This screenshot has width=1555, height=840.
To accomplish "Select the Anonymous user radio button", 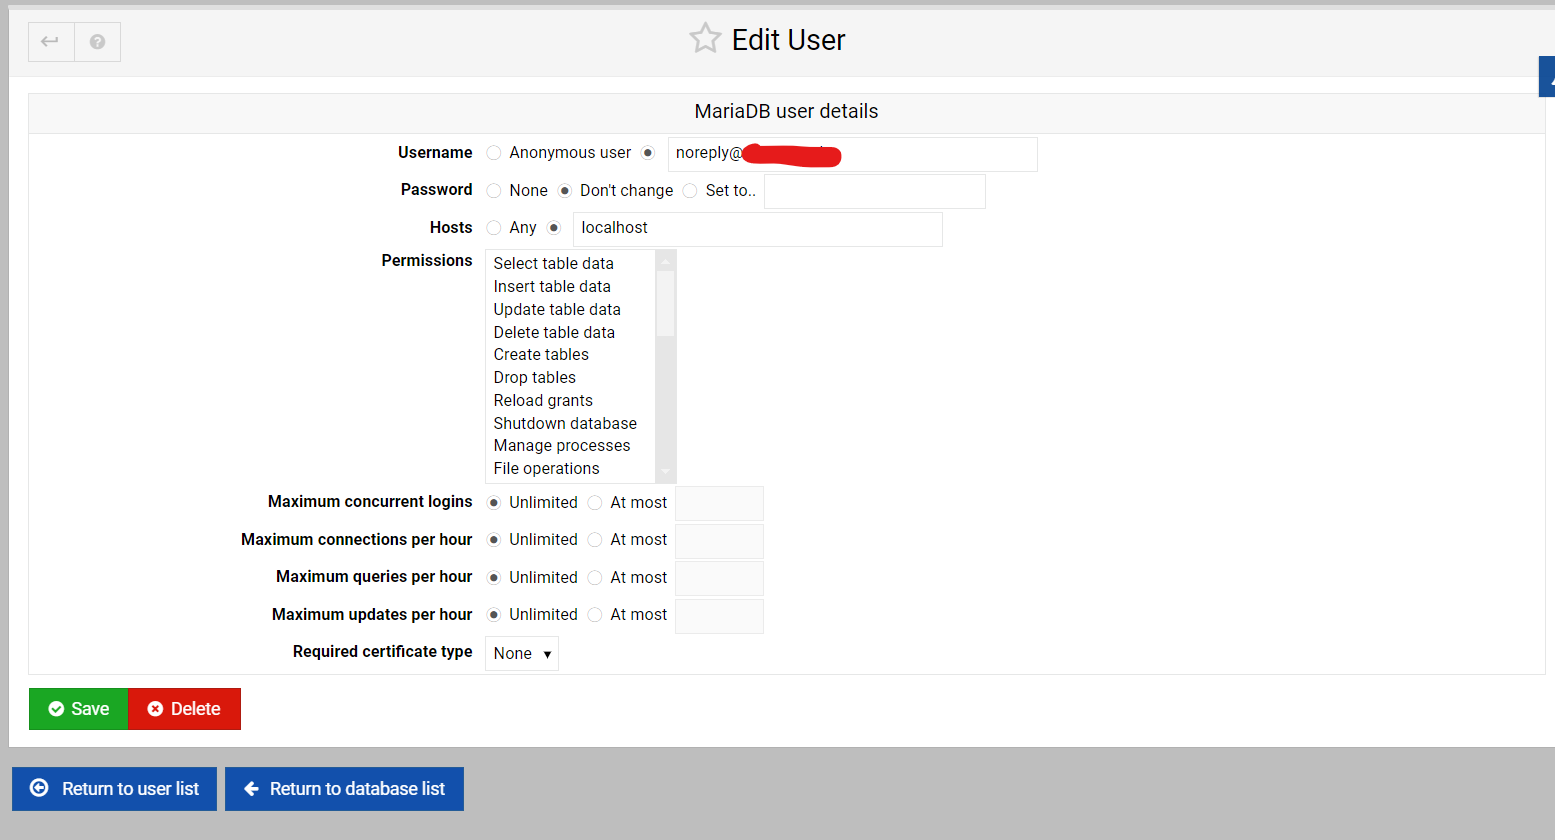I will click(x=494, y=153).
